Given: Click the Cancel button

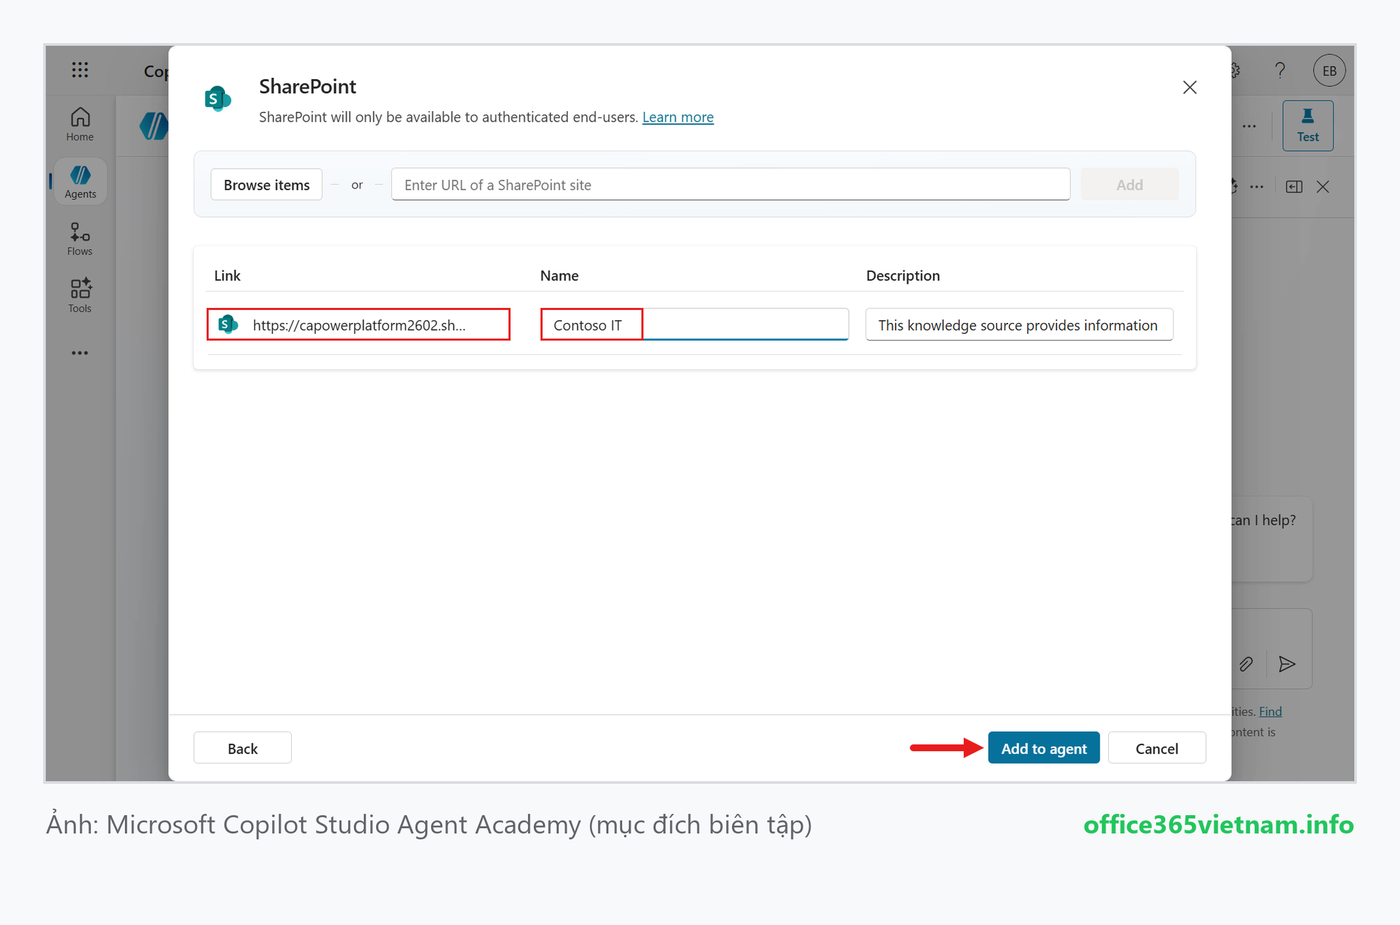Looking at the screenshot, I should (x=1157, y=748).
